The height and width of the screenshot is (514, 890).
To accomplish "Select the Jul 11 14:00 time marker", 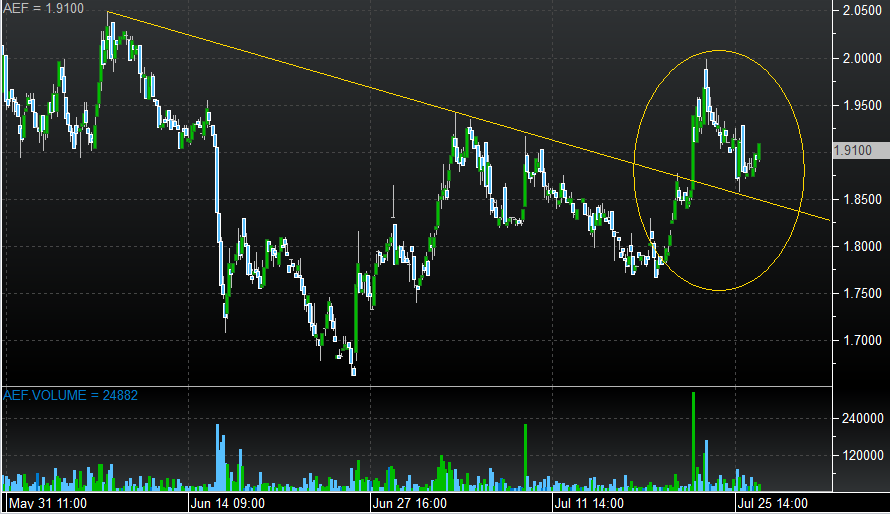I will pyautogui.click(x=593, y=503).
